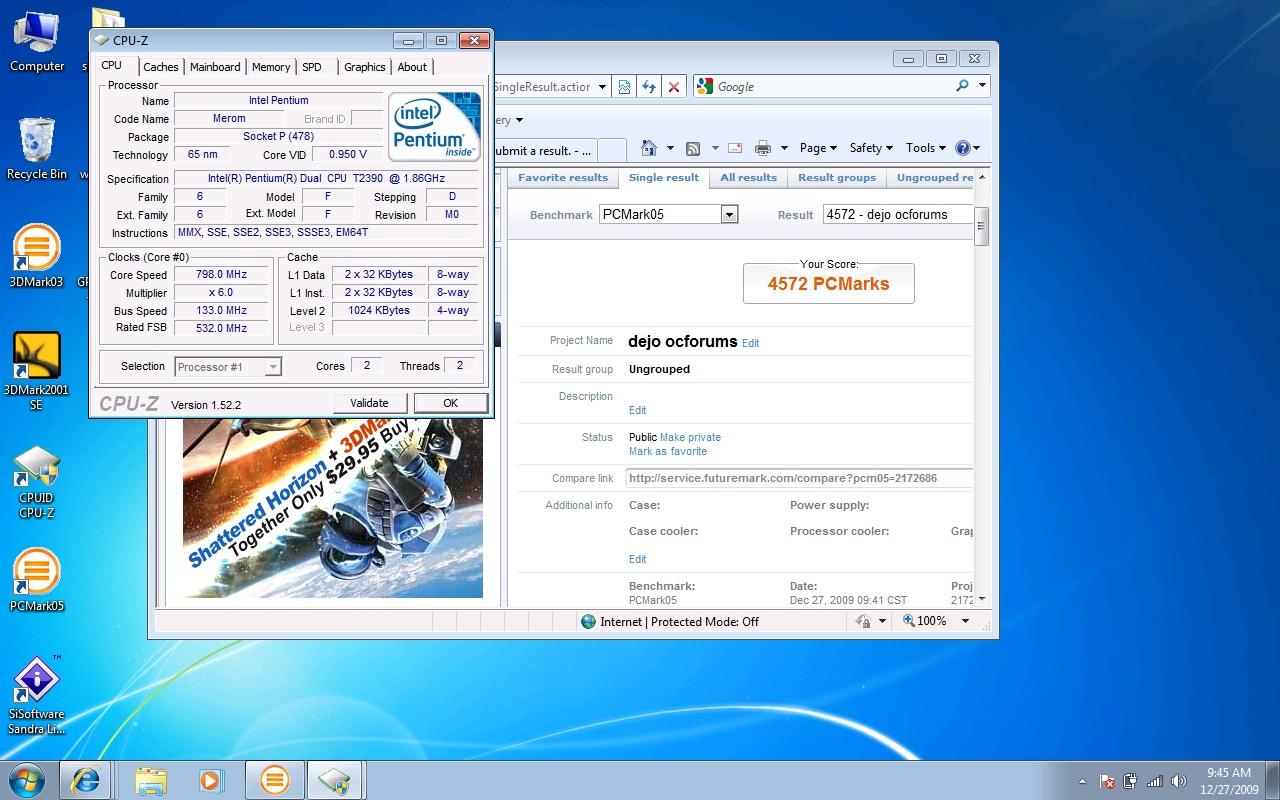Click the Mark as favorite link
Screen dimensions: 1280x800
(668, 452)
